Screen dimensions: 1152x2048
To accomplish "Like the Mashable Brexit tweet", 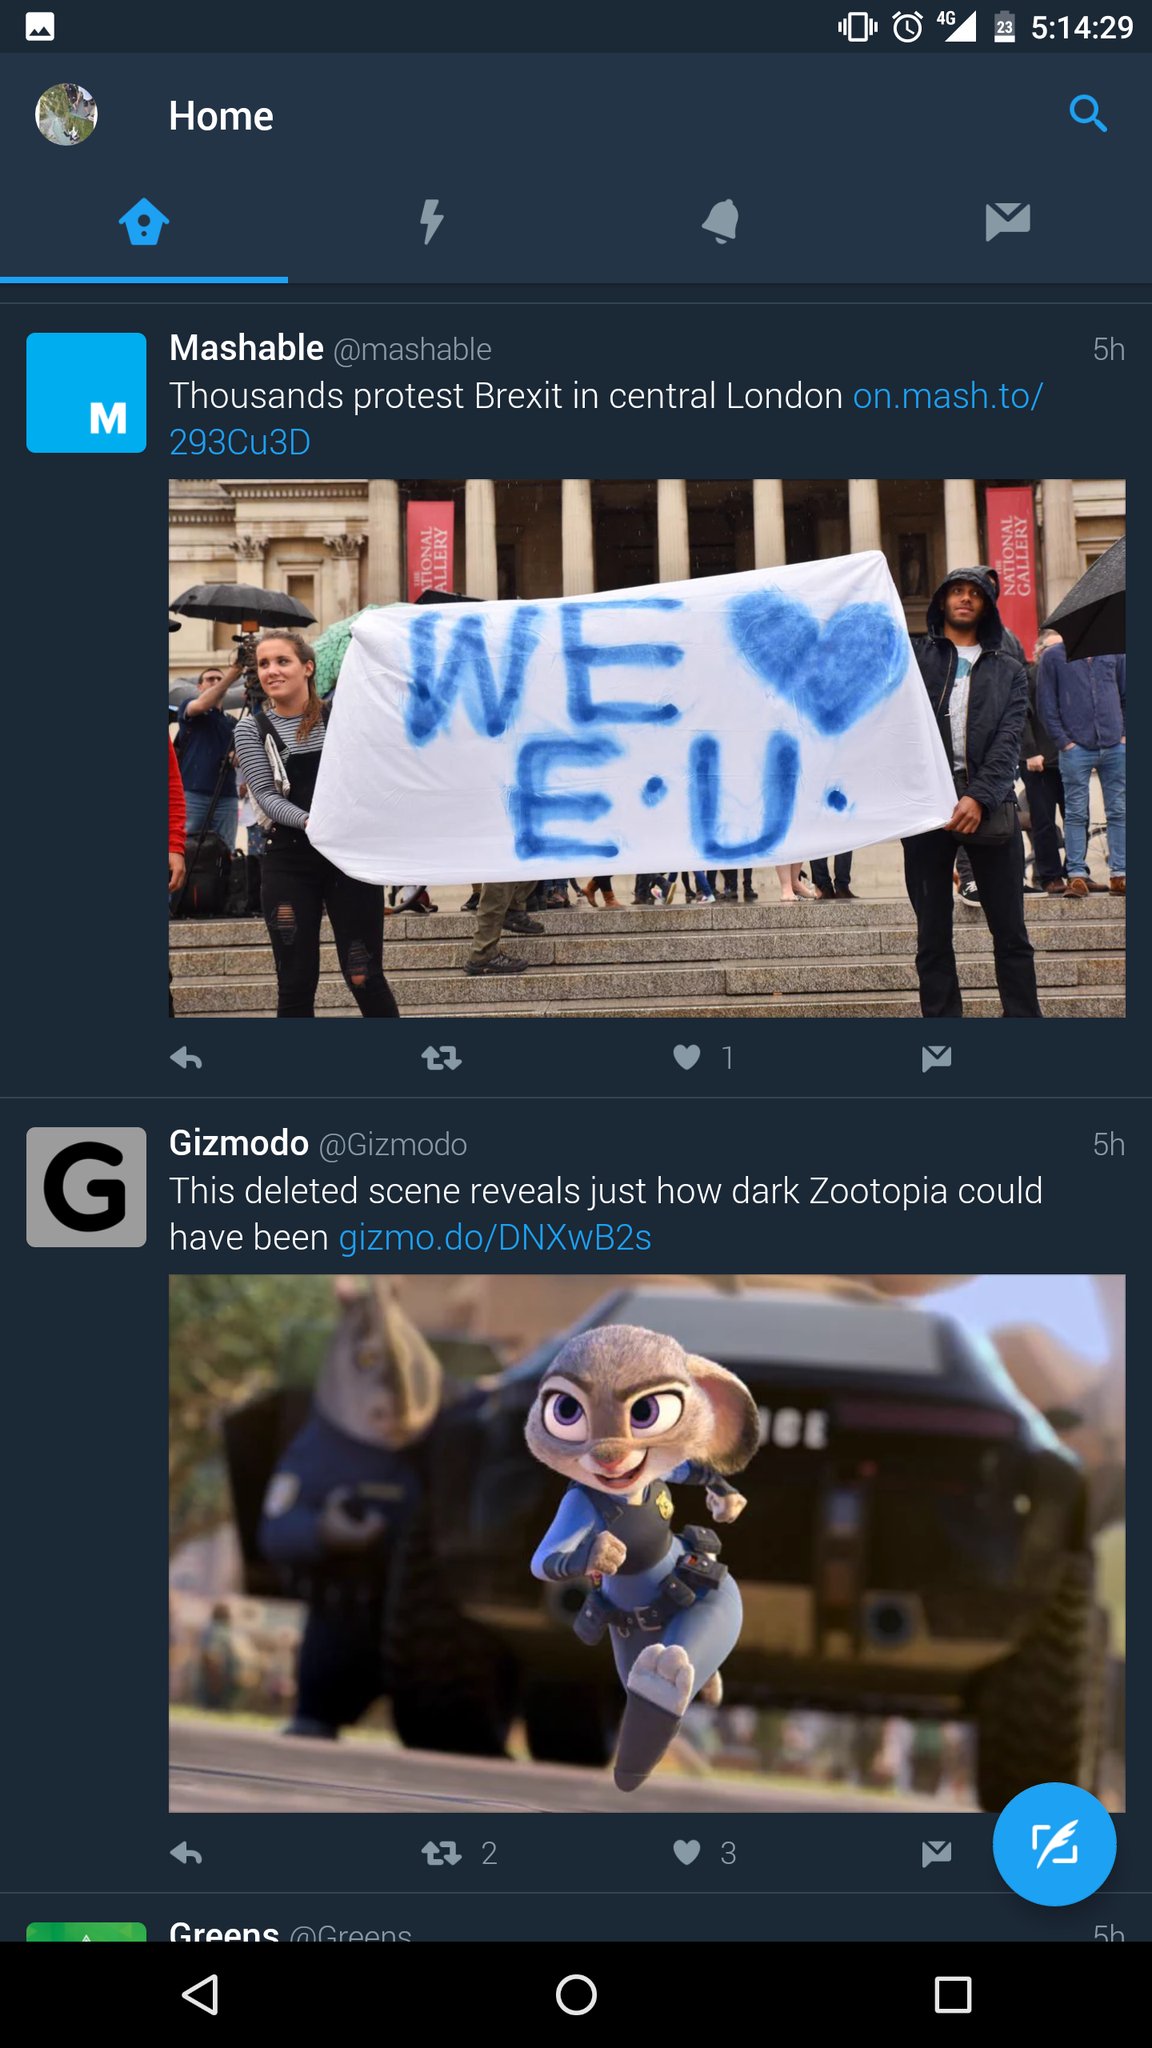I will [x=687, y=1057].
